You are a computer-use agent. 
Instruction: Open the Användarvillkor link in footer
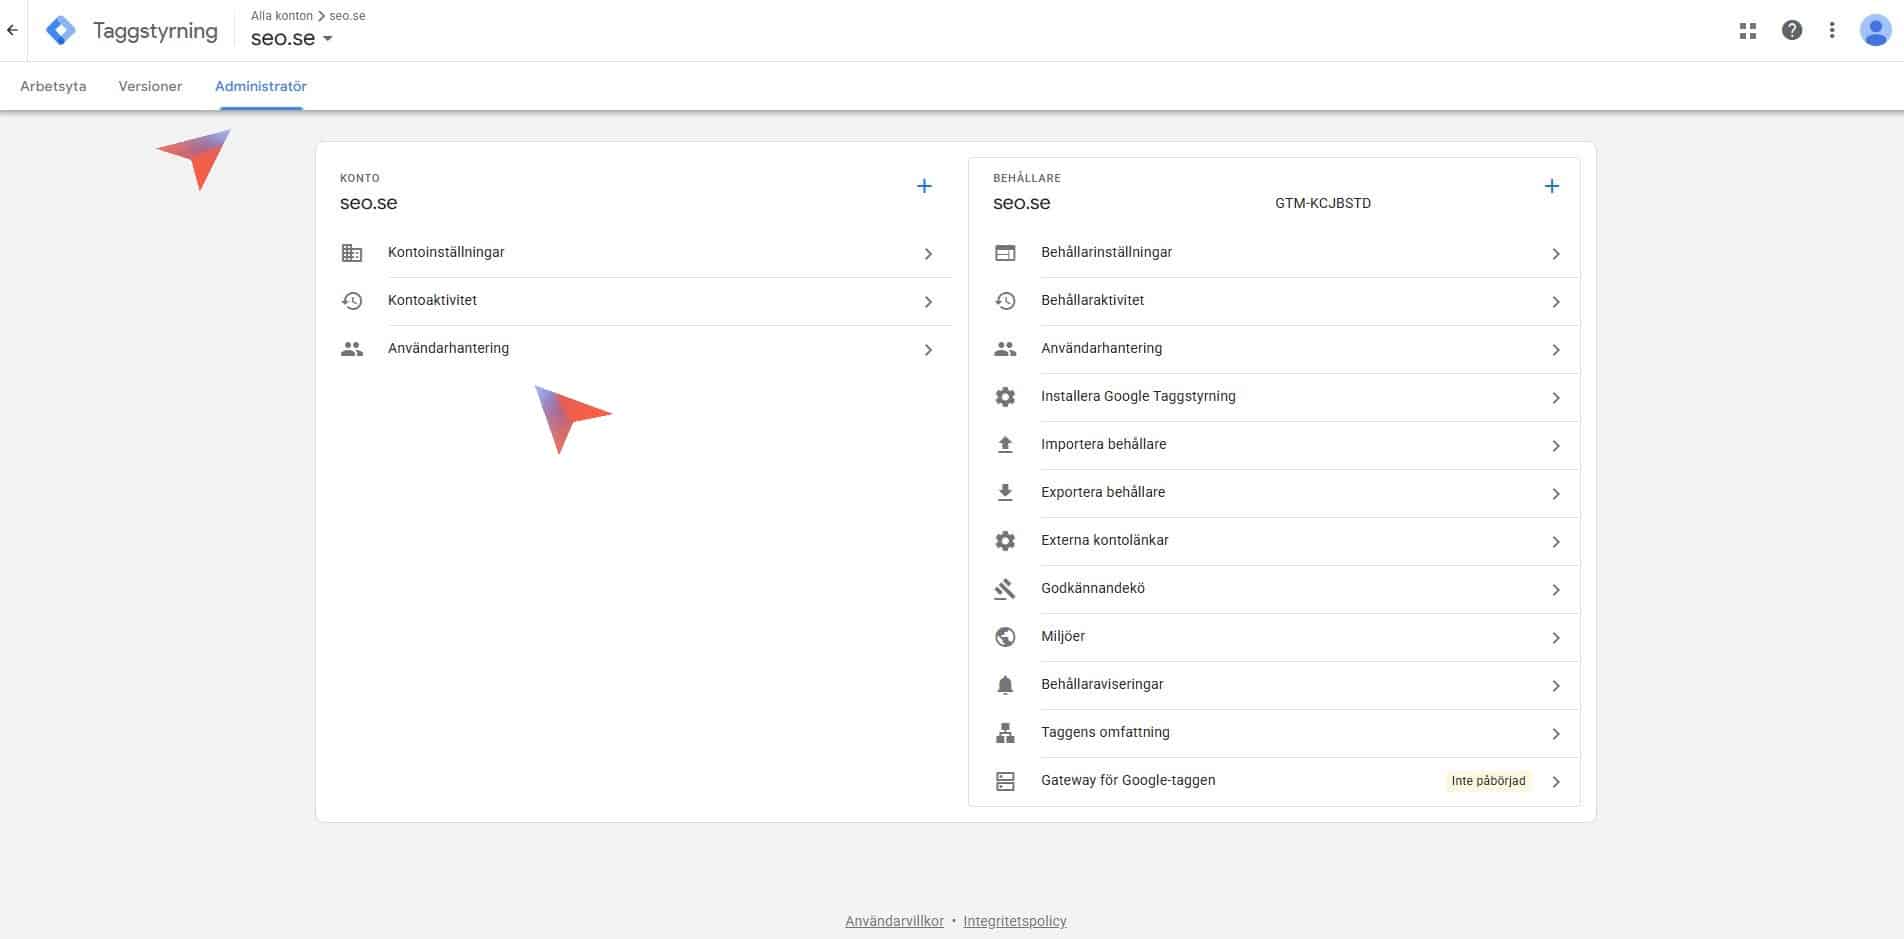894,921
